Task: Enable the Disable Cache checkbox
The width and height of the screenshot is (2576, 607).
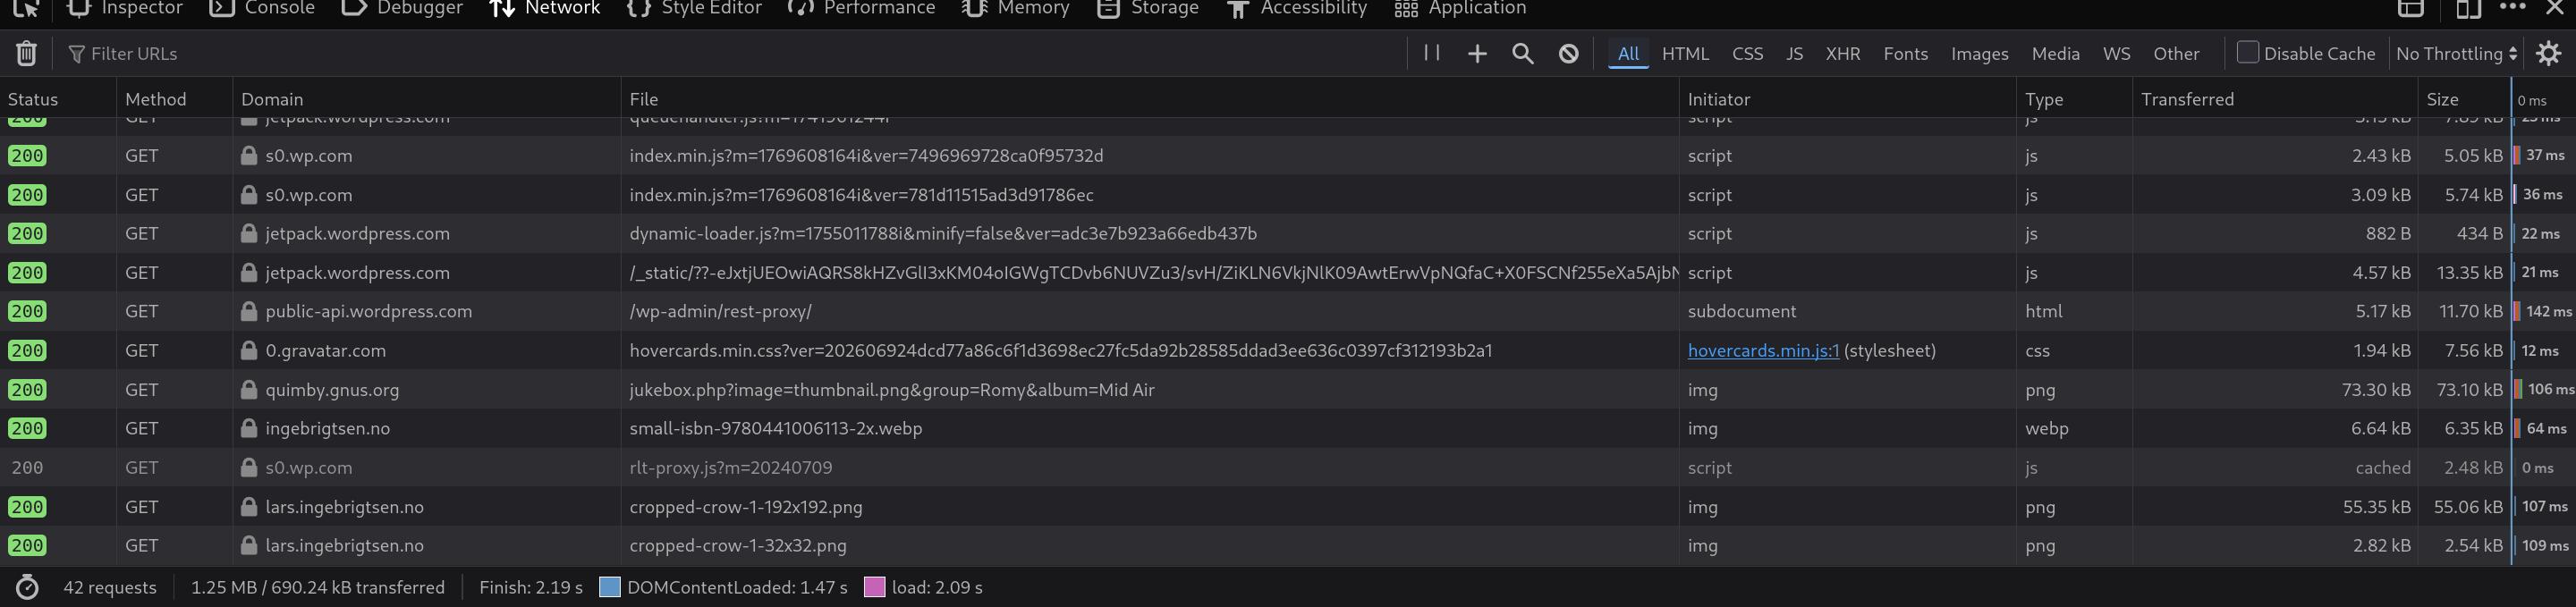Action: 2247,53
